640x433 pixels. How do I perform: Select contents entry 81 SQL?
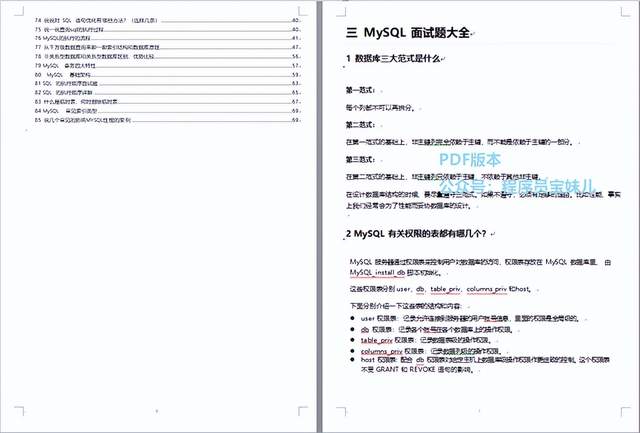coord(167,83)
